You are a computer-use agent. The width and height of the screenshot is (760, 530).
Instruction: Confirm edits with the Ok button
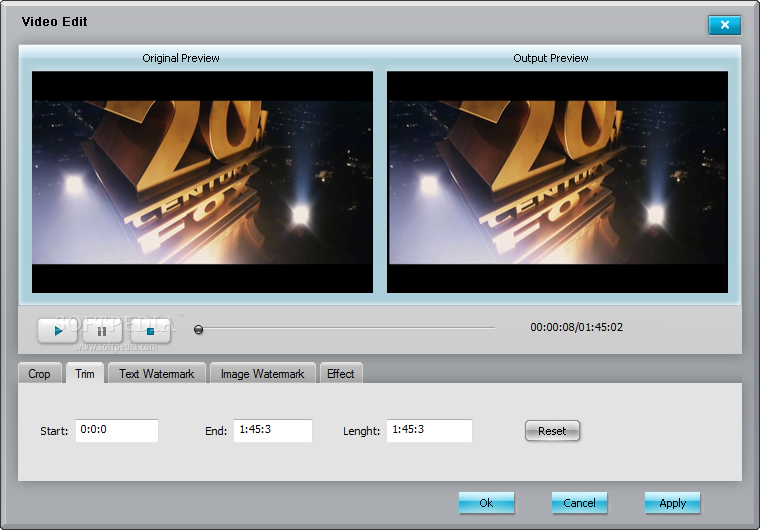(x=486, y=503)
